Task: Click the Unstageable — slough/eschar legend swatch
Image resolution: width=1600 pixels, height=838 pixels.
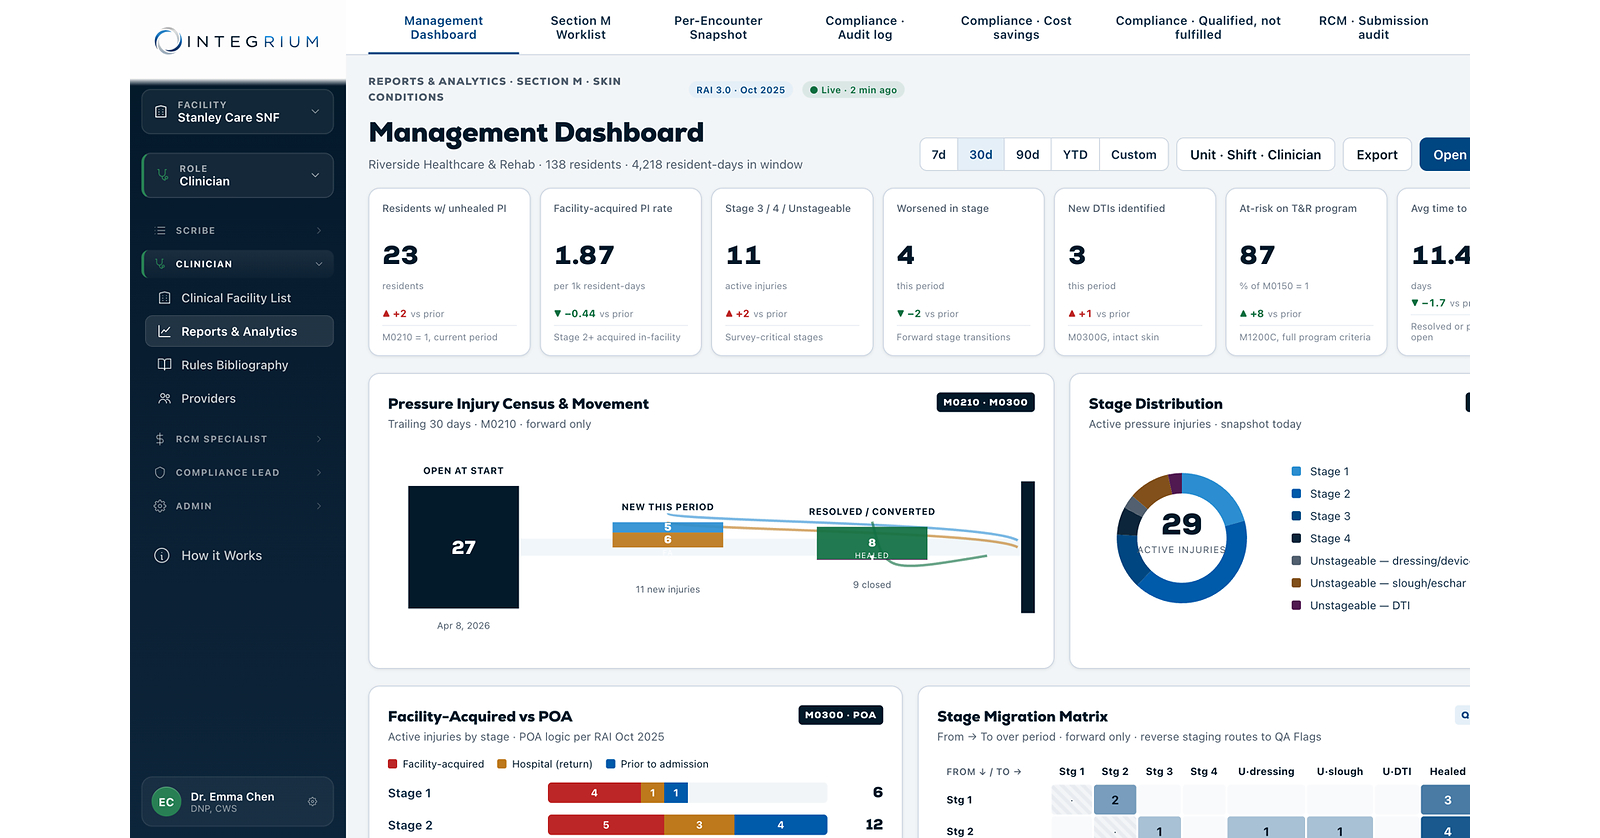Action: 1296,583
